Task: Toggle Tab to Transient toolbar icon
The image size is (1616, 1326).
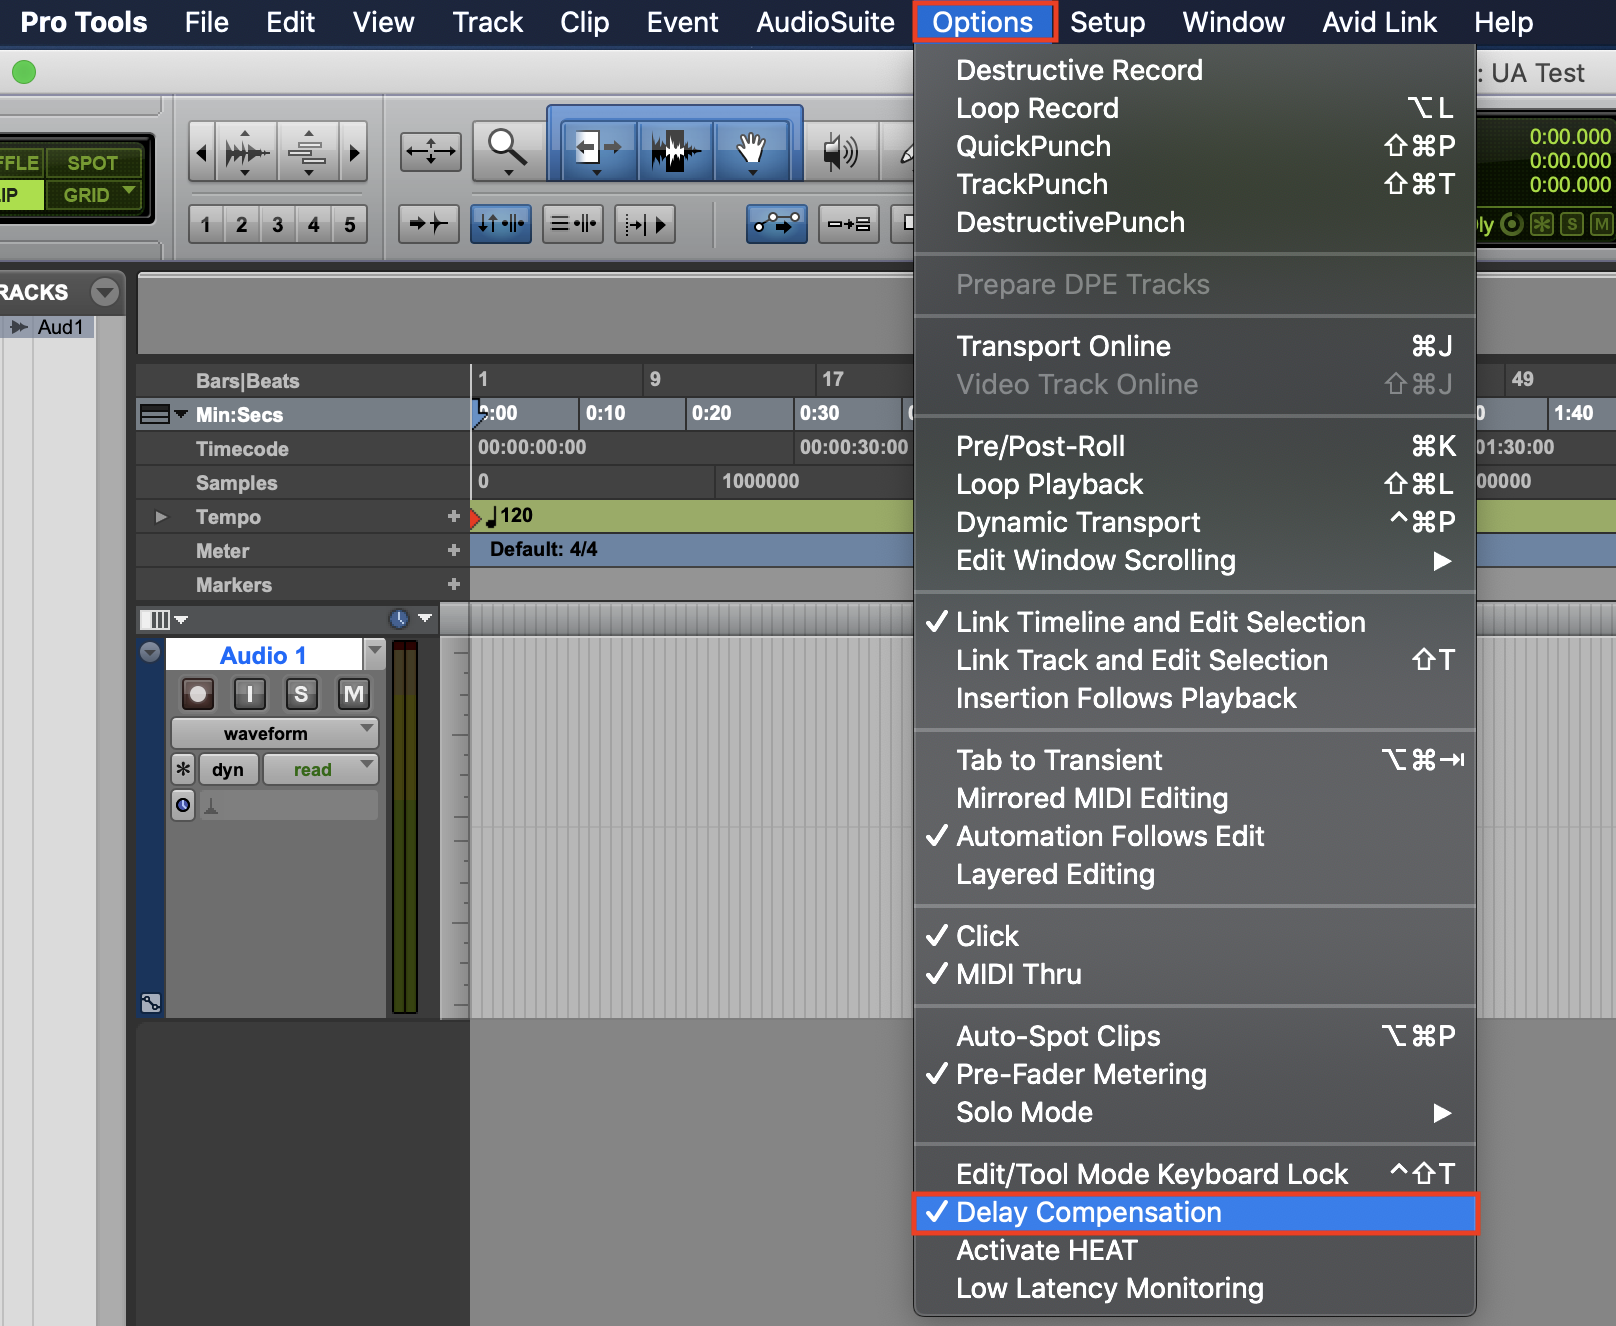Action: pos(429,224)
